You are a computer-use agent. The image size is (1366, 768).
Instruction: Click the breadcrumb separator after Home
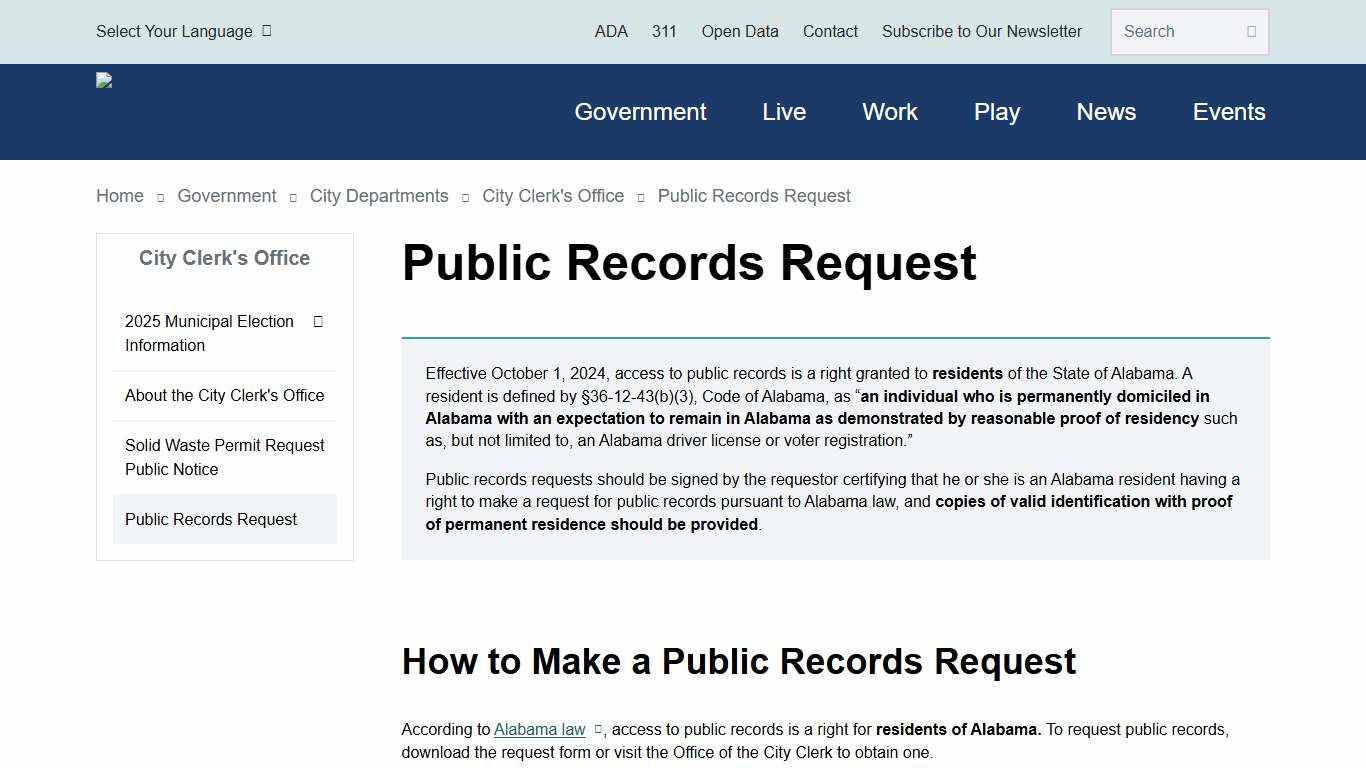coord(160,197)
